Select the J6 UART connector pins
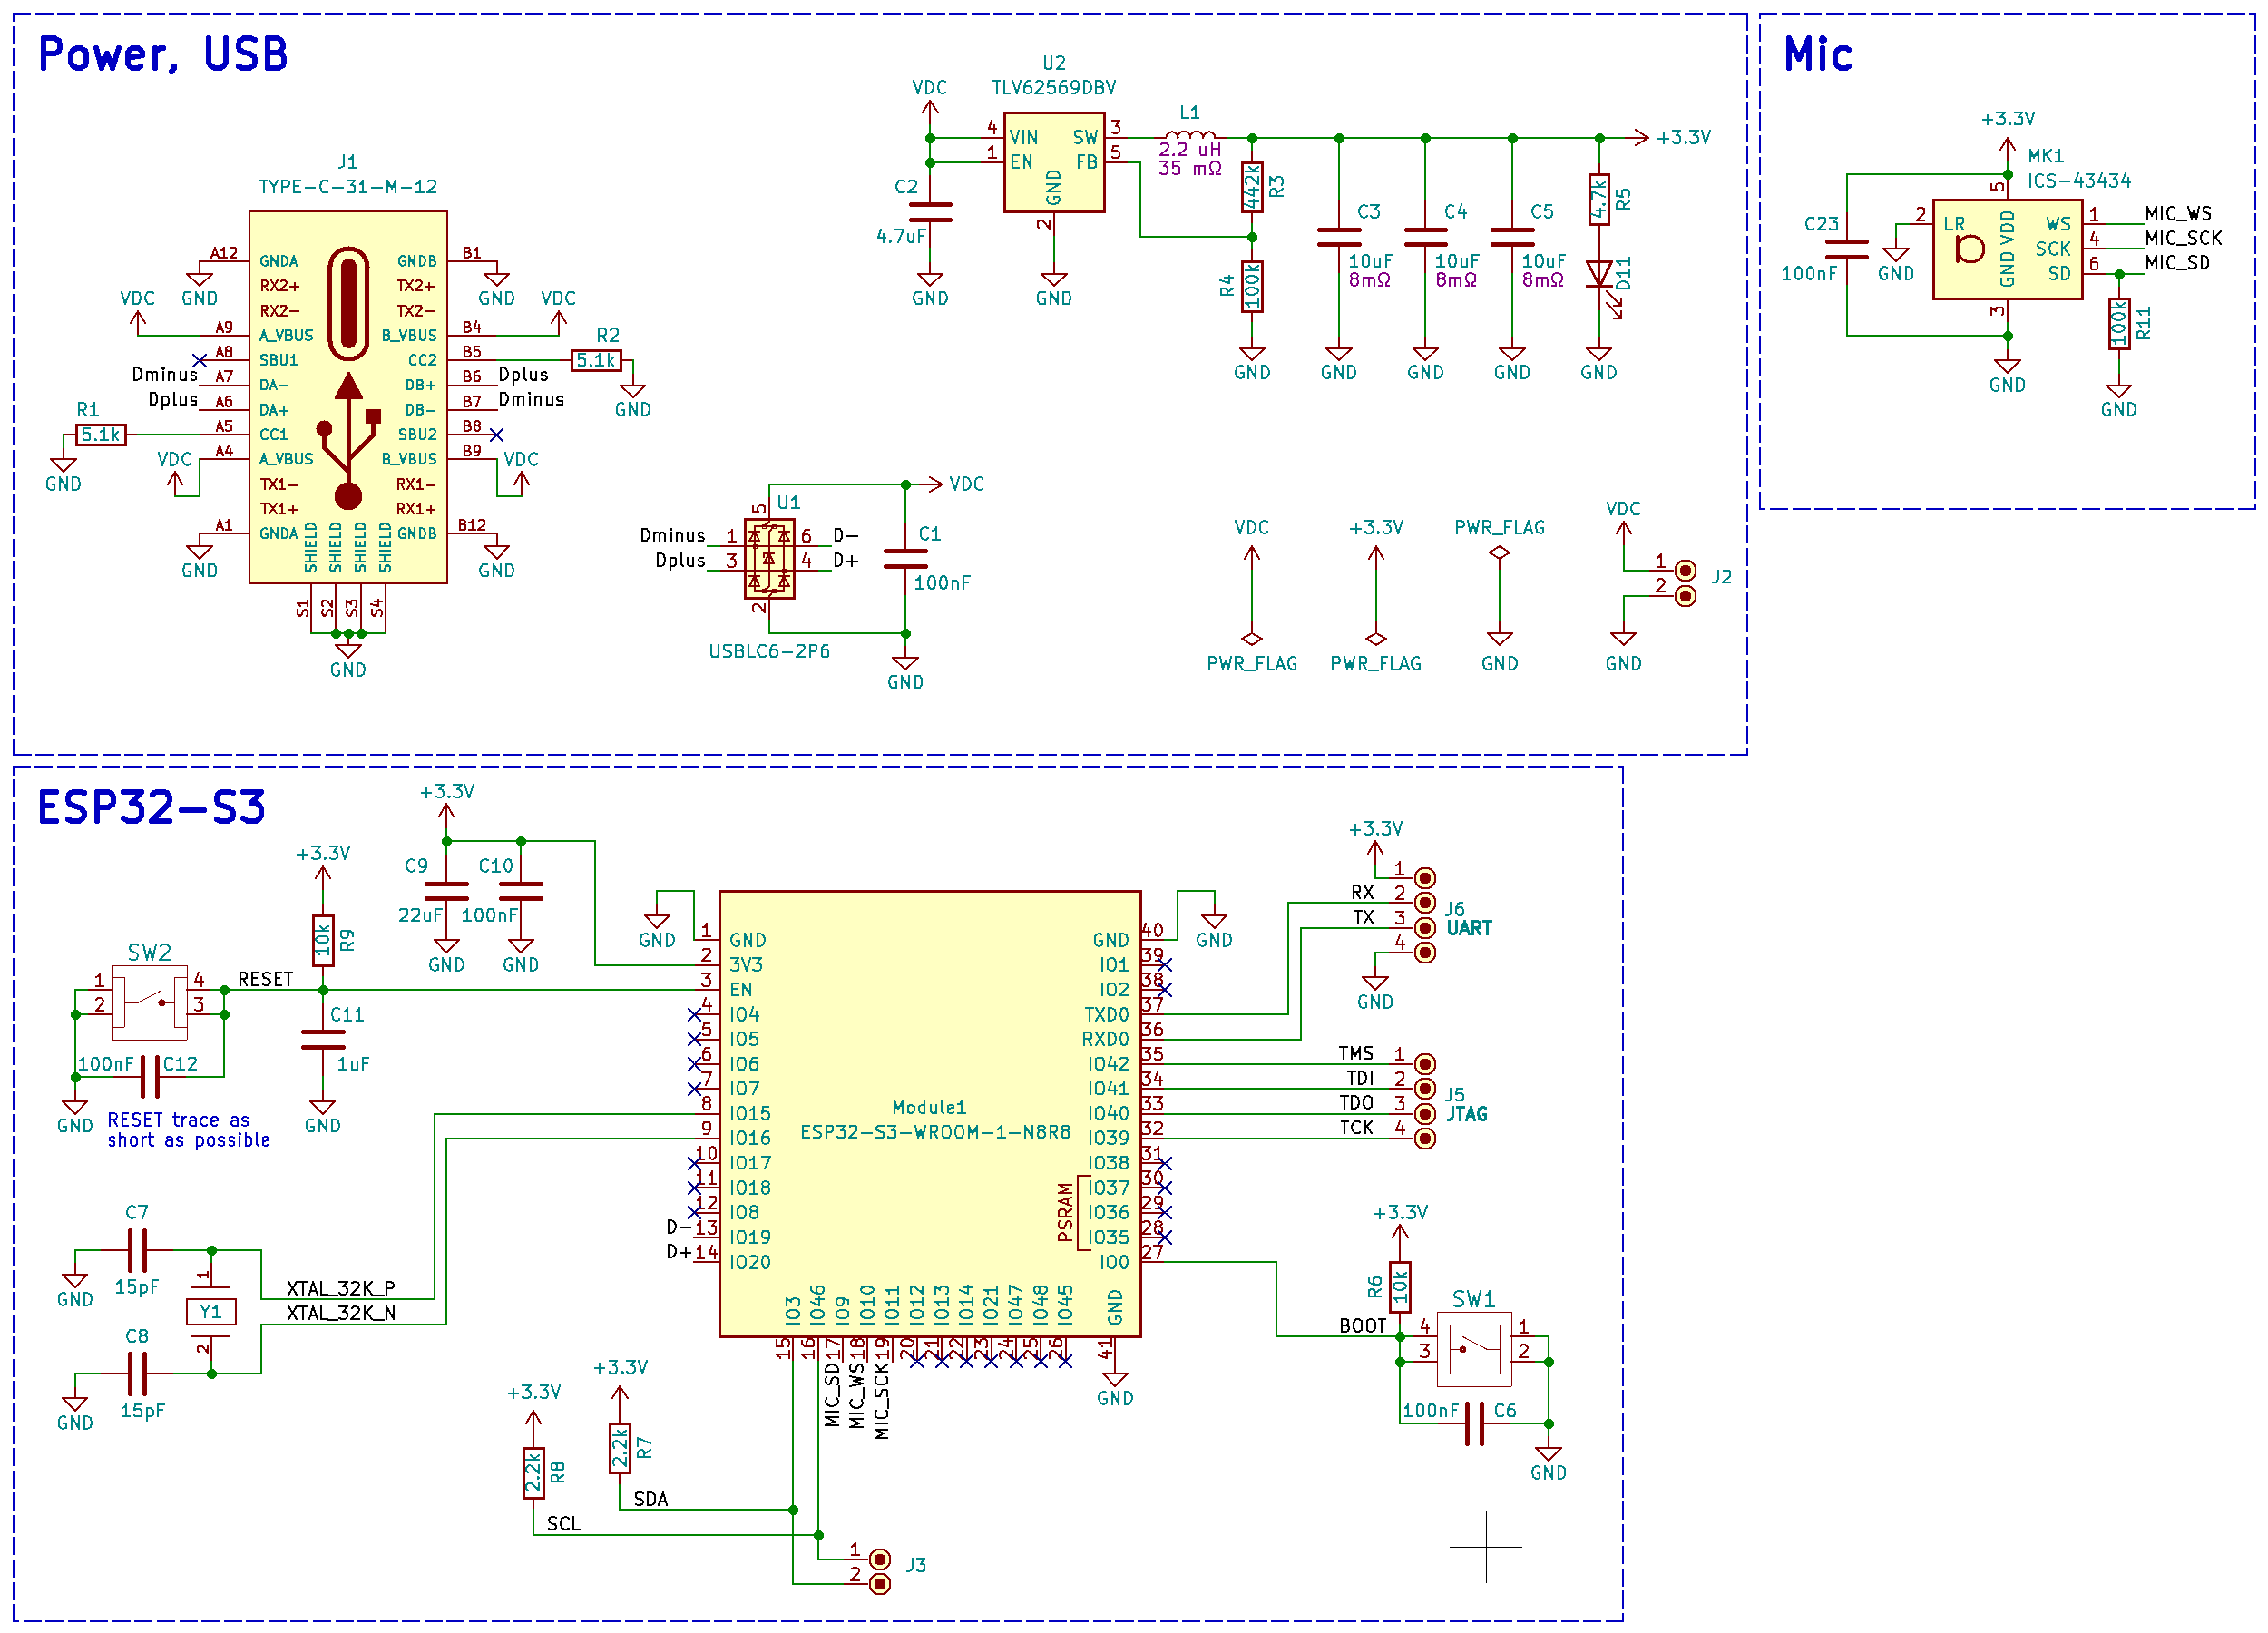Image resolution: width=2268 pixels, height=1633 pixels. pyautogui.click(x=1425, y=915)
